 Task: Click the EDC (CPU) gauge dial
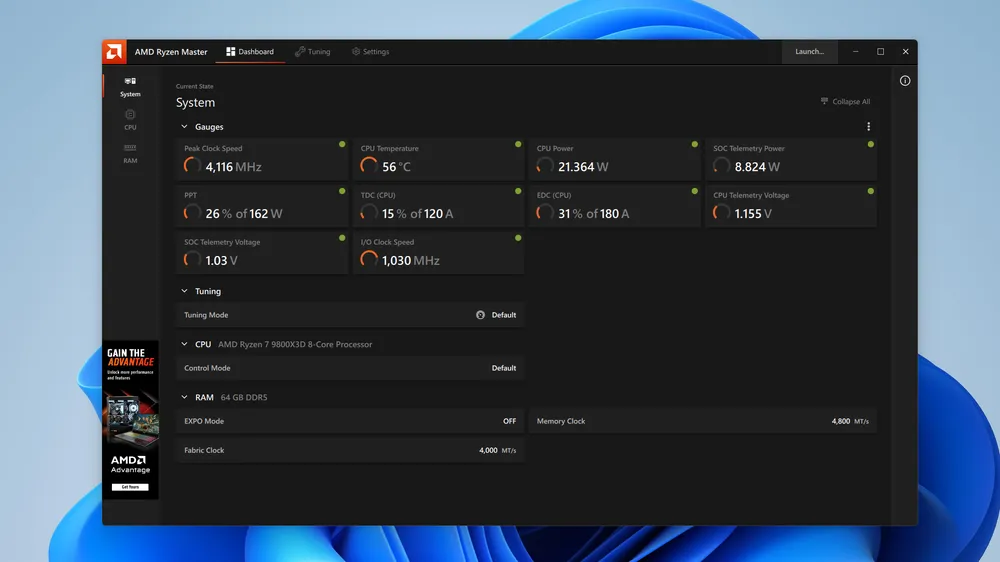545,213
